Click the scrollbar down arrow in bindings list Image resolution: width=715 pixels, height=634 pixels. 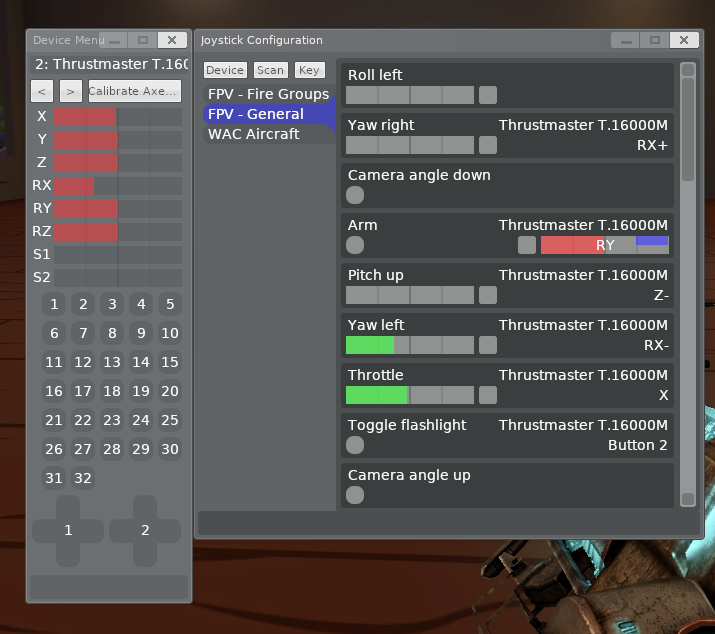(688, 499)
